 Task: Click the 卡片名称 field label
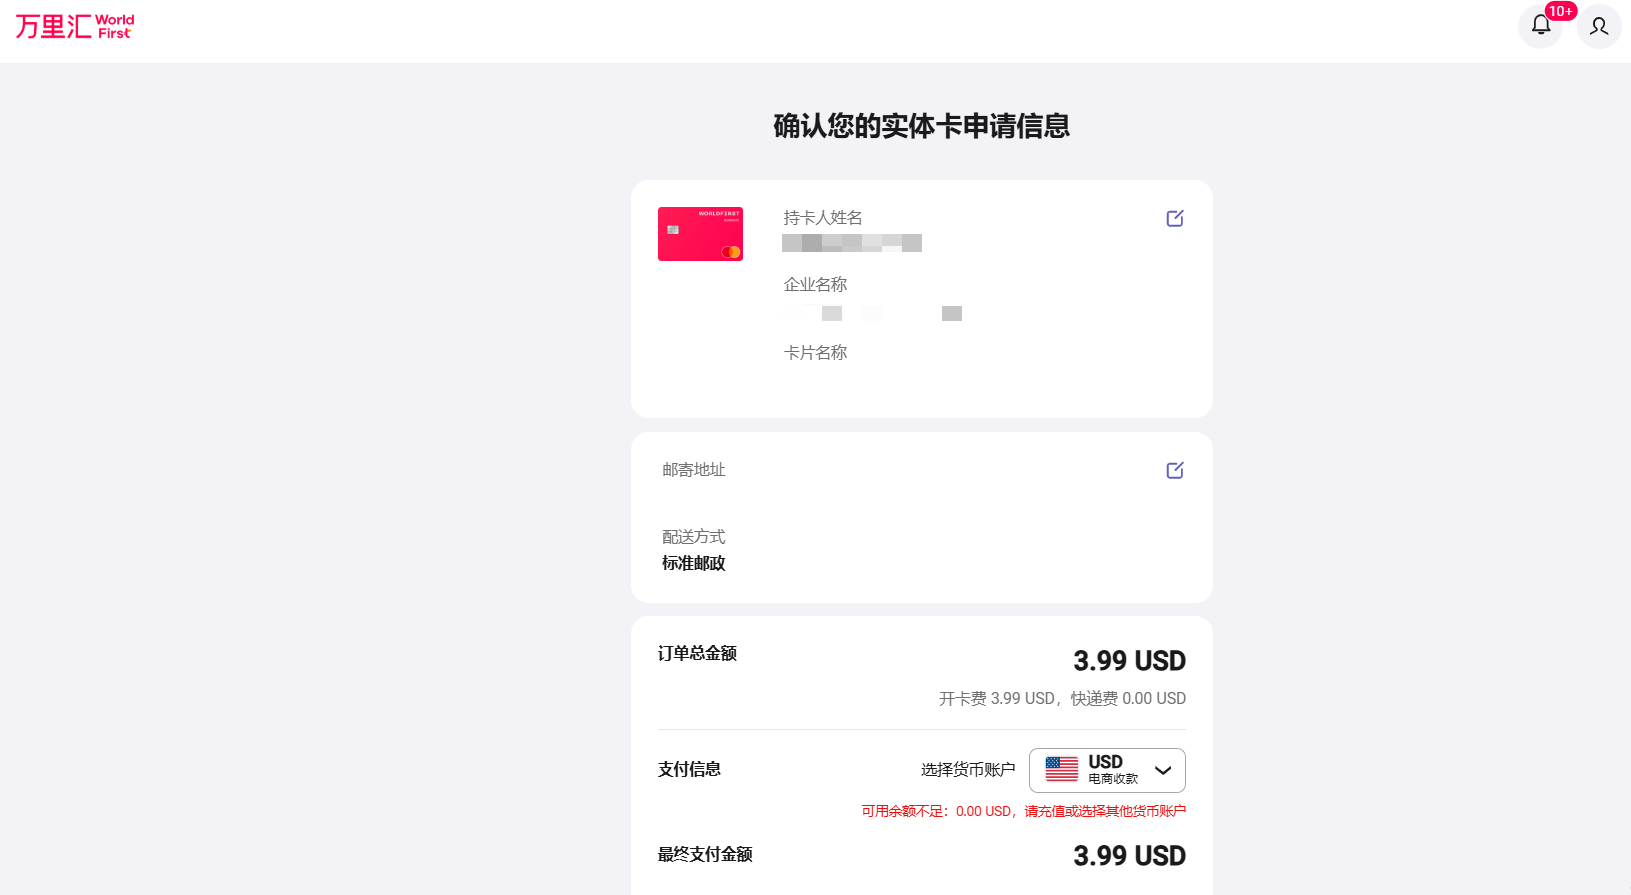[815, 353]
